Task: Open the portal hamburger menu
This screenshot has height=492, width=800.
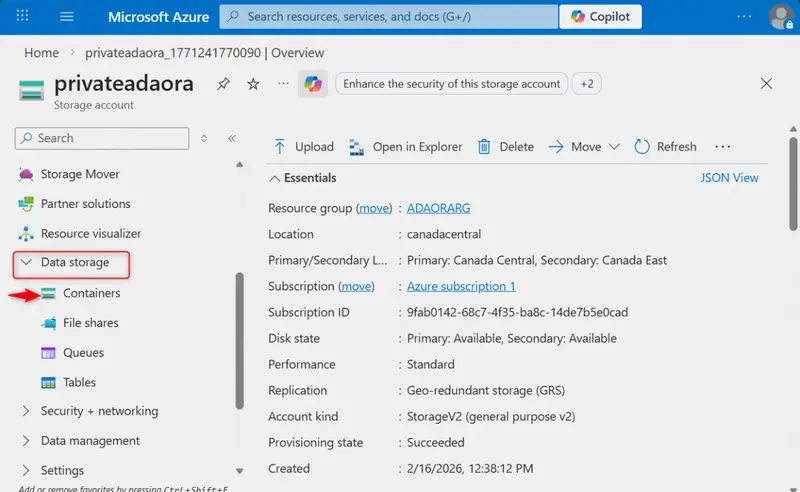Action: coord(67,16)
